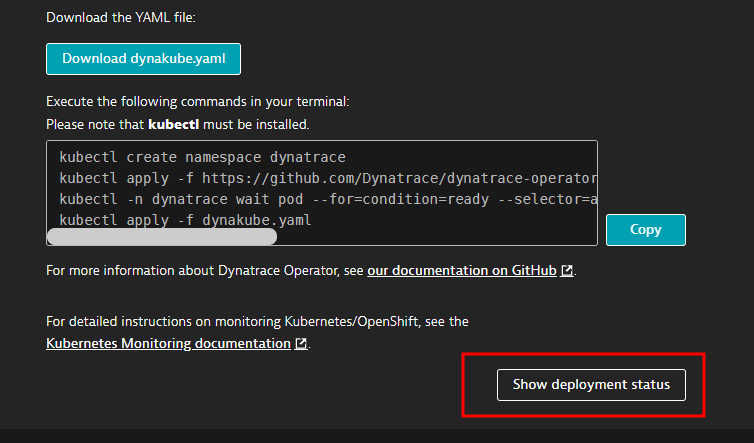Click the Download dynakube.yaml button

(143, 59)
